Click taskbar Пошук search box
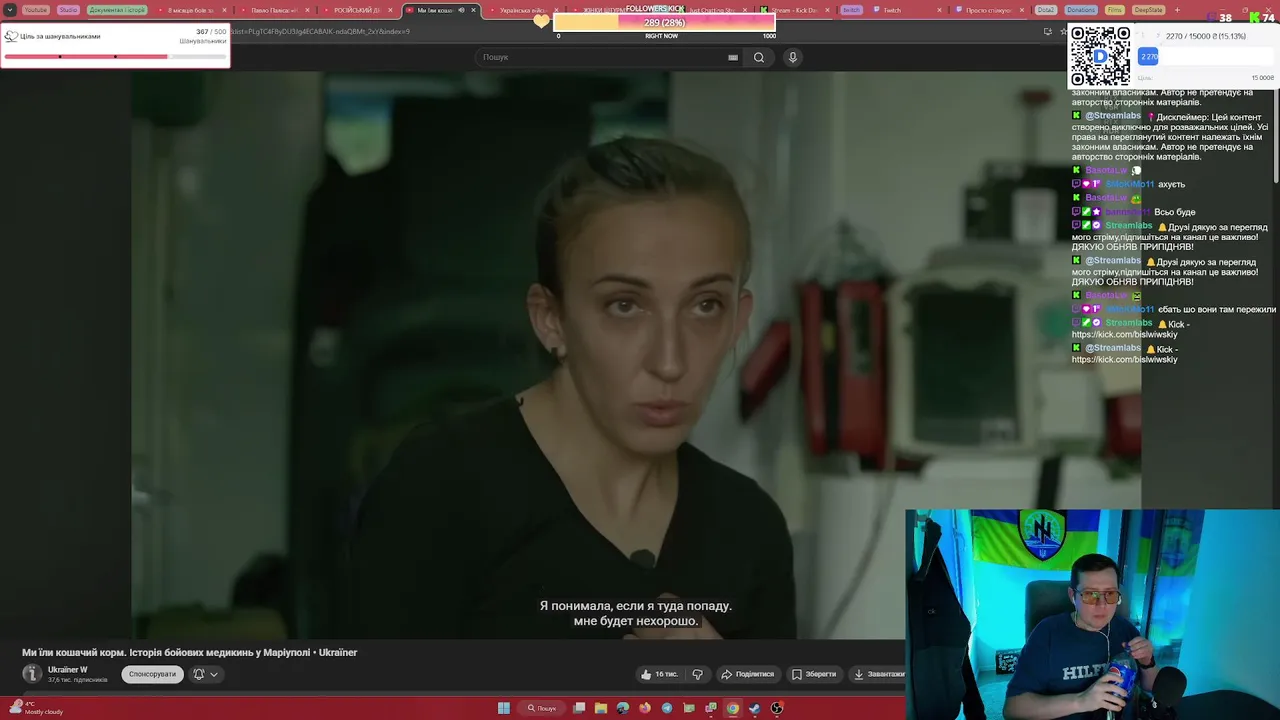The height and width of the screenshot is (720, 1280). click(542, 708)
